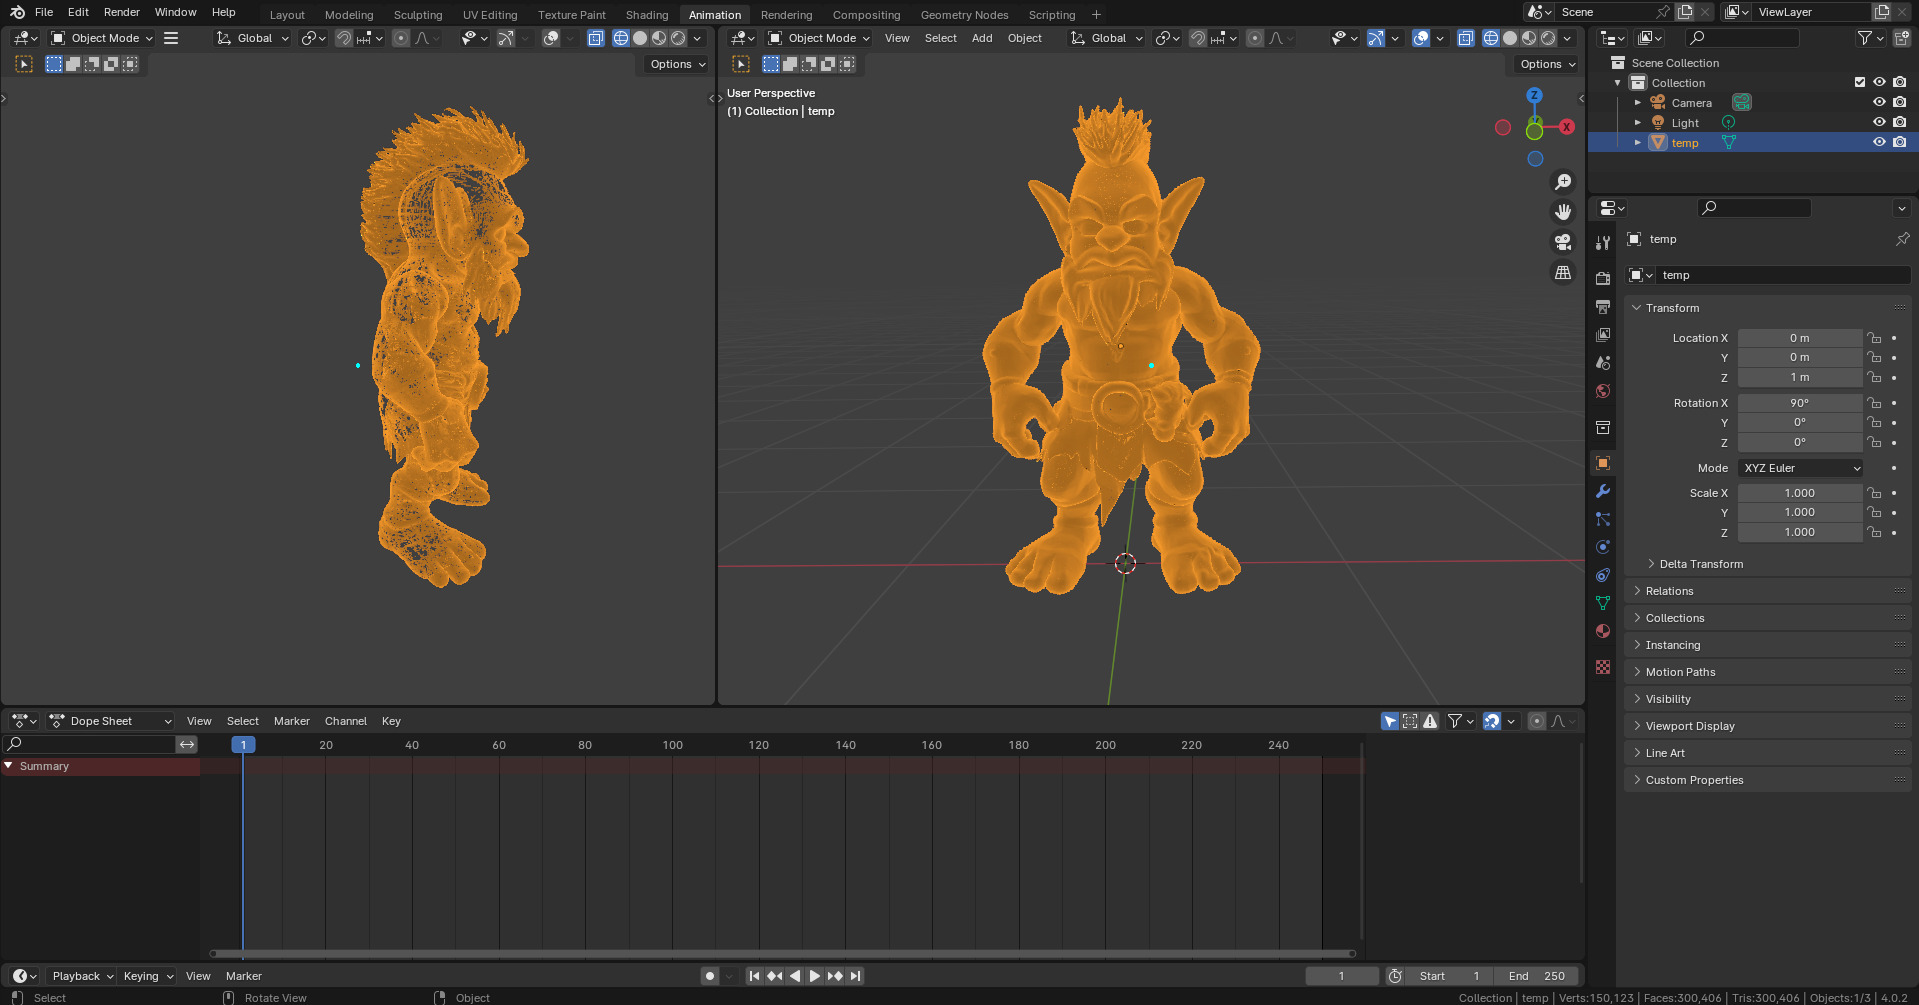Jump to the last frame of playback
Viewport: 1919px width, 1005px height.
[855, 976]
